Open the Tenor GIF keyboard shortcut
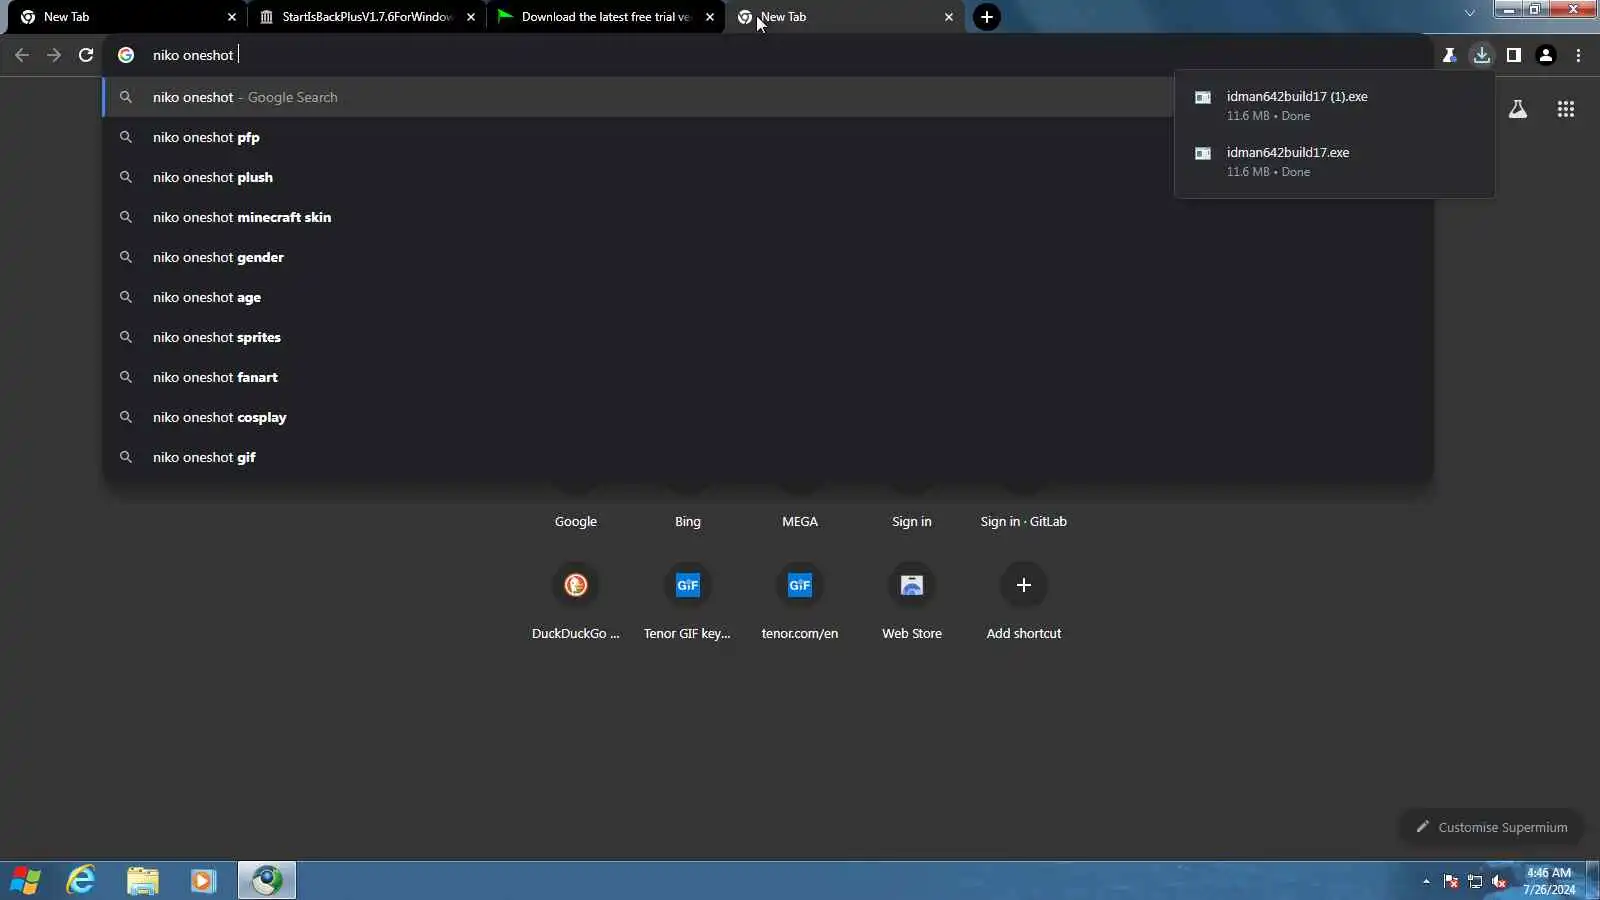1600x900 pixels. (688, 601)
